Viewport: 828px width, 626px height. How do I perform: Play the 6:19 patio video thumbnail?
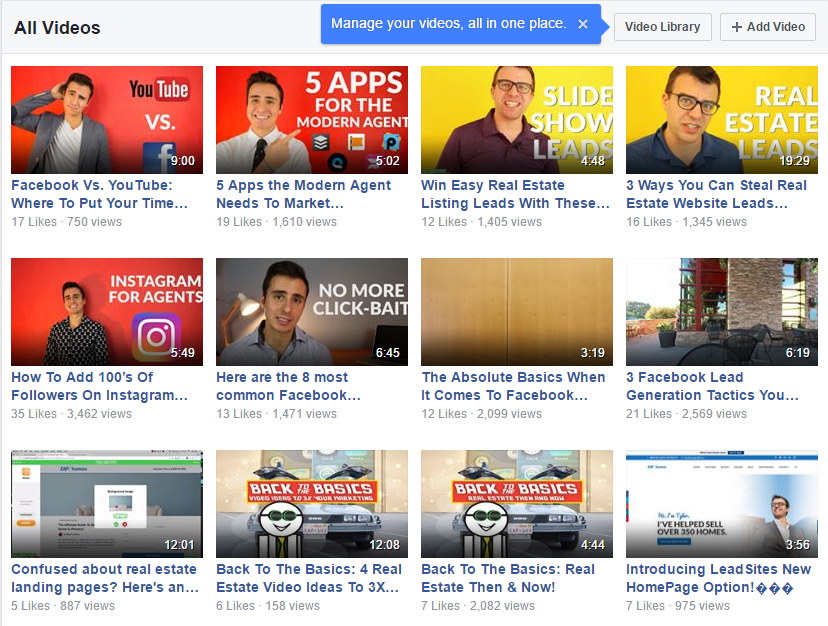click(x=721, y=312)
